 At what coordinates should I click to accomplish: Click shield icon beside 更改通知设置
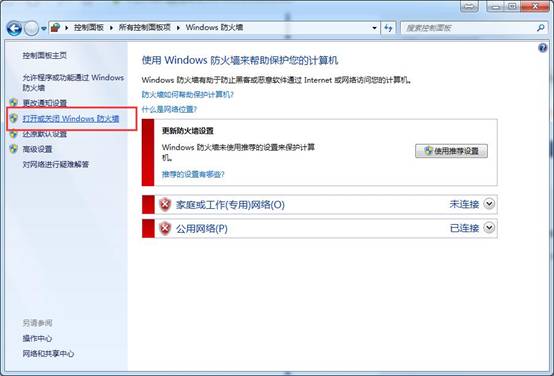13,102
